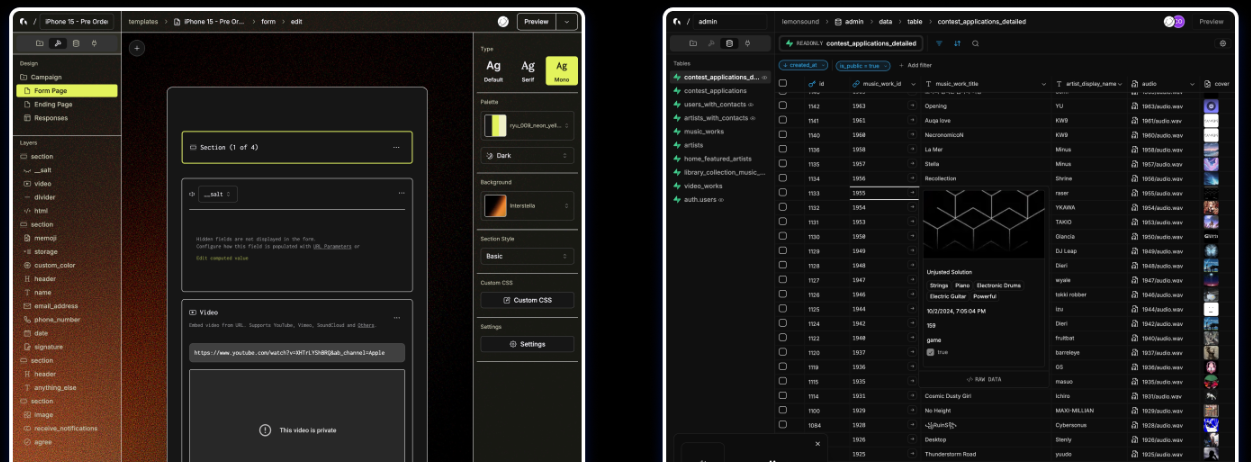Click the row arrow button next to music_work_id 1963

912,106
